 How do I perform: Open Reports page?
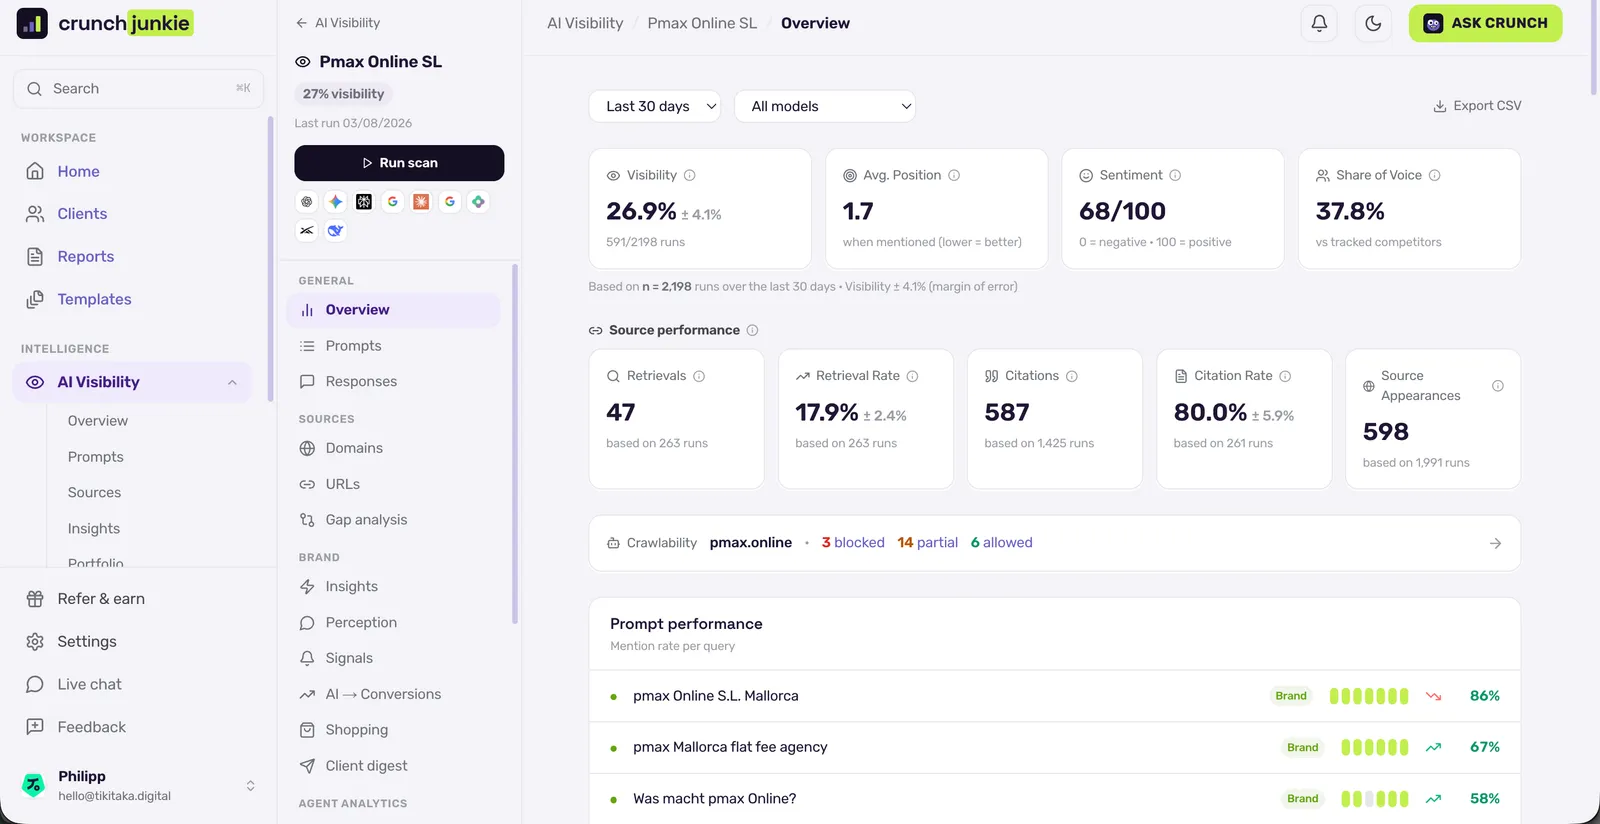(x=86, y=257)
